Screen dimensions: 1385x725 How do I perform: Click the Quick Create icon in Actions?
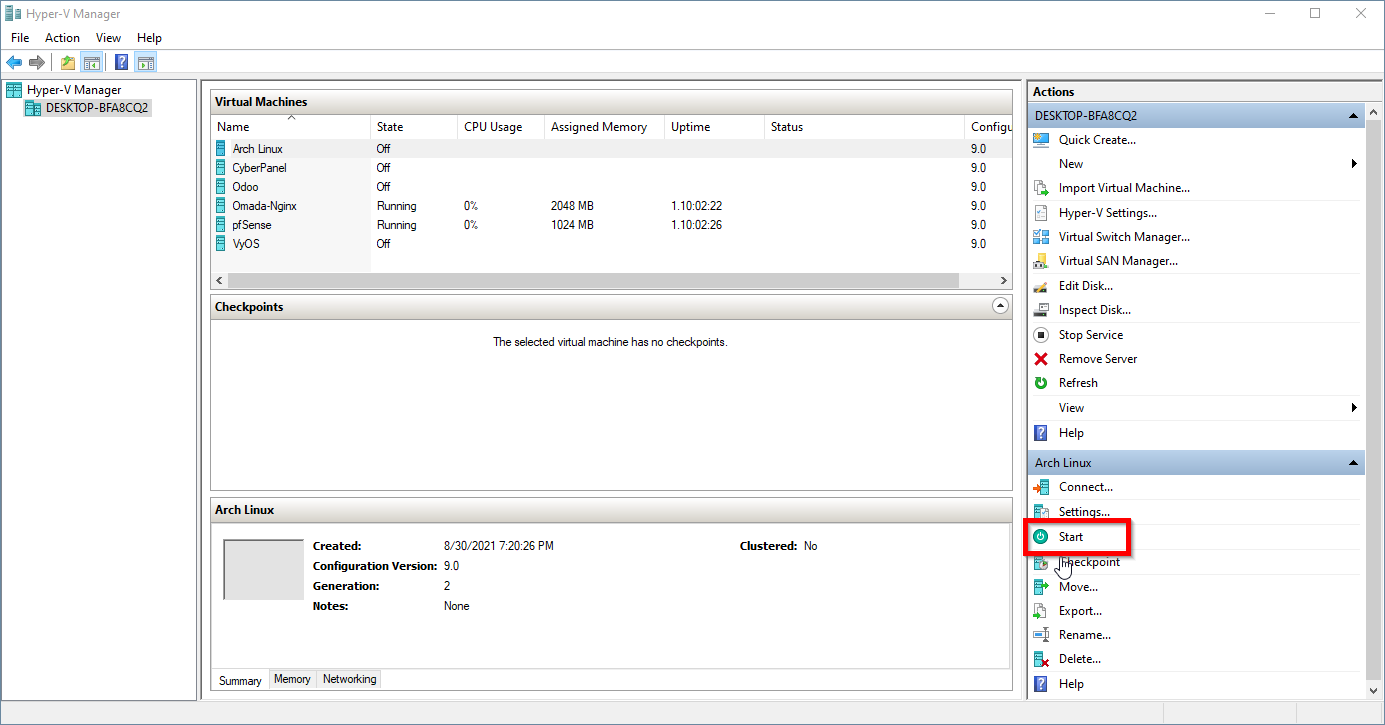(x=1041, y=140)
